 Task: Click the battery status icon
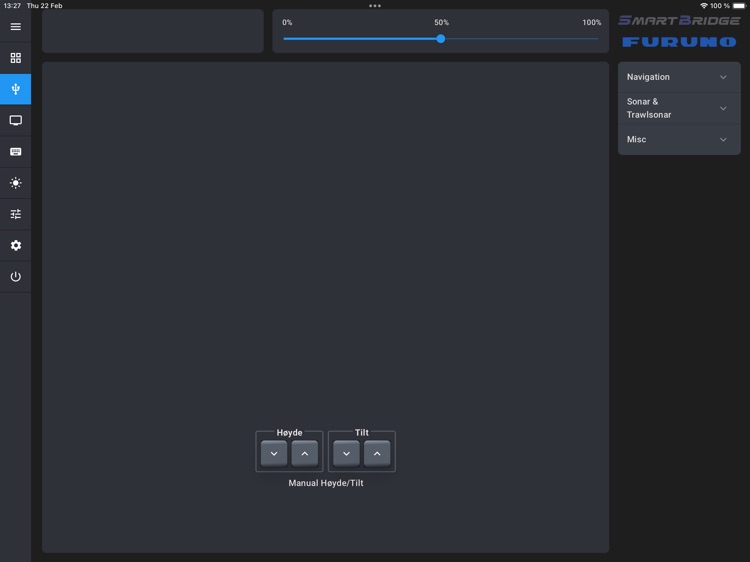[x=739, y=6]
